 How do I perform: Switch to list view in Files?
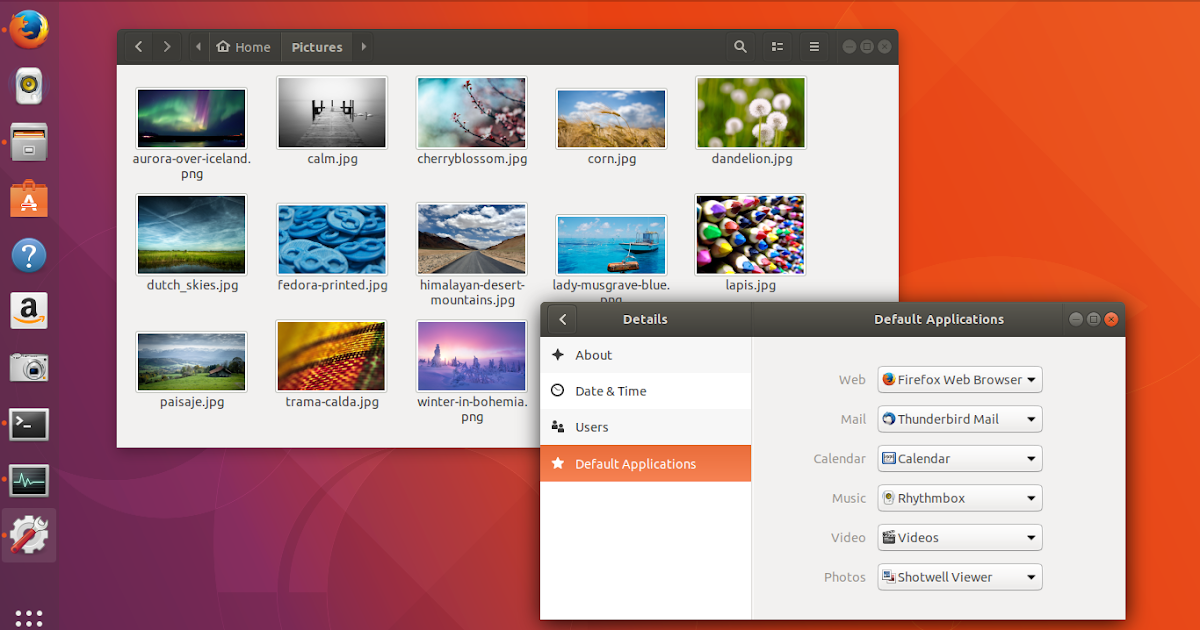click(777, 46)
